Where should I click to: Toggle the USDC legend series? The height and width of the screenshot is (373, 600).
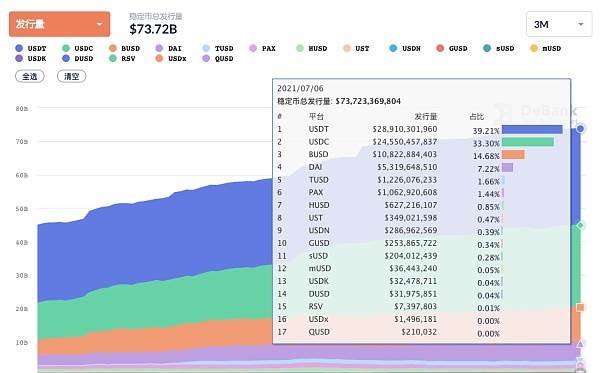pos(78,49)
